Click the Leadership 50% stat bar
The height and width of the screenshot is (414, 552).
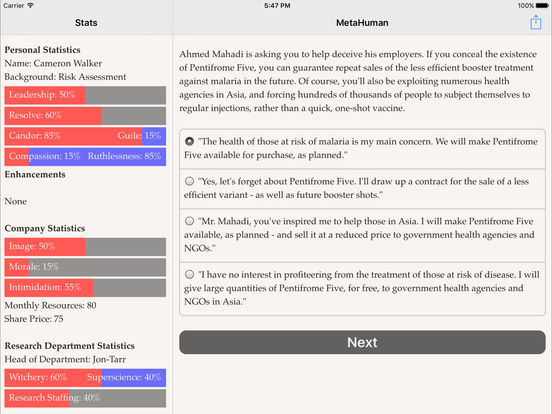(x=85, y=95)
